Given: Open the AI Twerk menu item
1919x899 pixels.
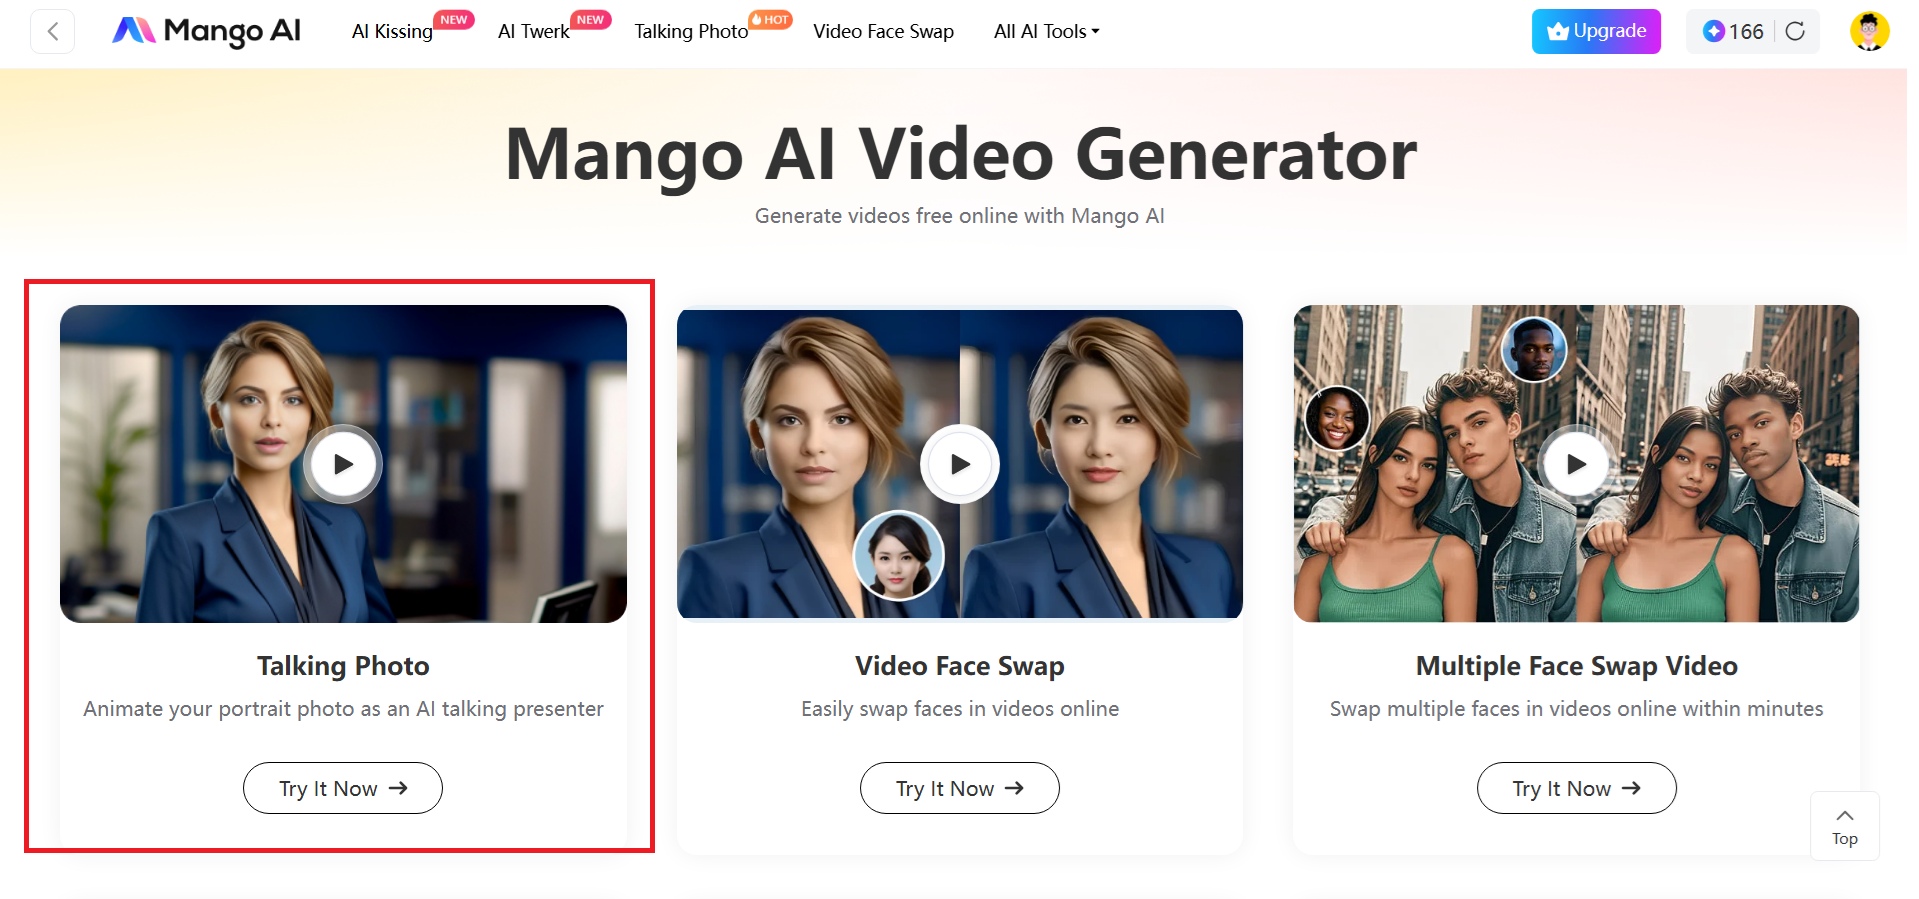Looking at the screenshot, I should click(534, 31).
